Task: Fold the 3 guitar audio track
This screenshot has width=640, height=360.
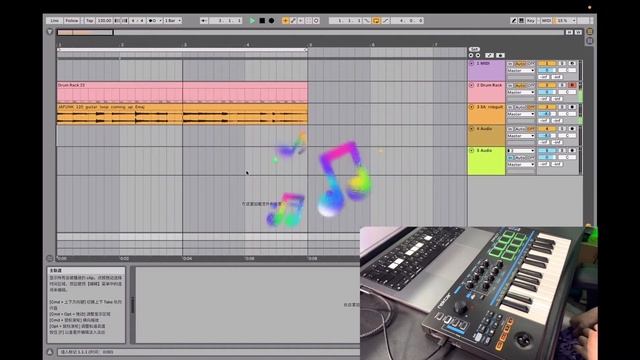Action: point(471,107)
